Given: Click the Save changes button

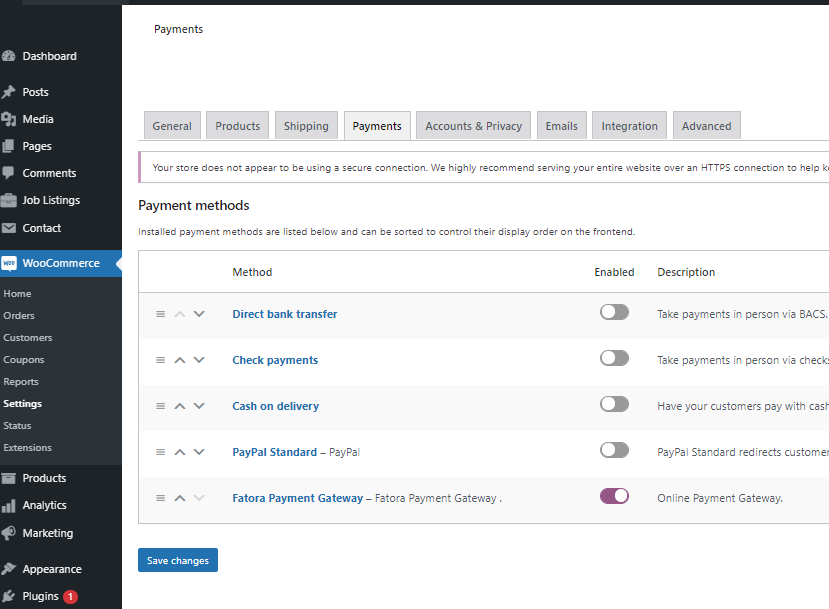Looking at the screenshot, I should coord(178,560).
